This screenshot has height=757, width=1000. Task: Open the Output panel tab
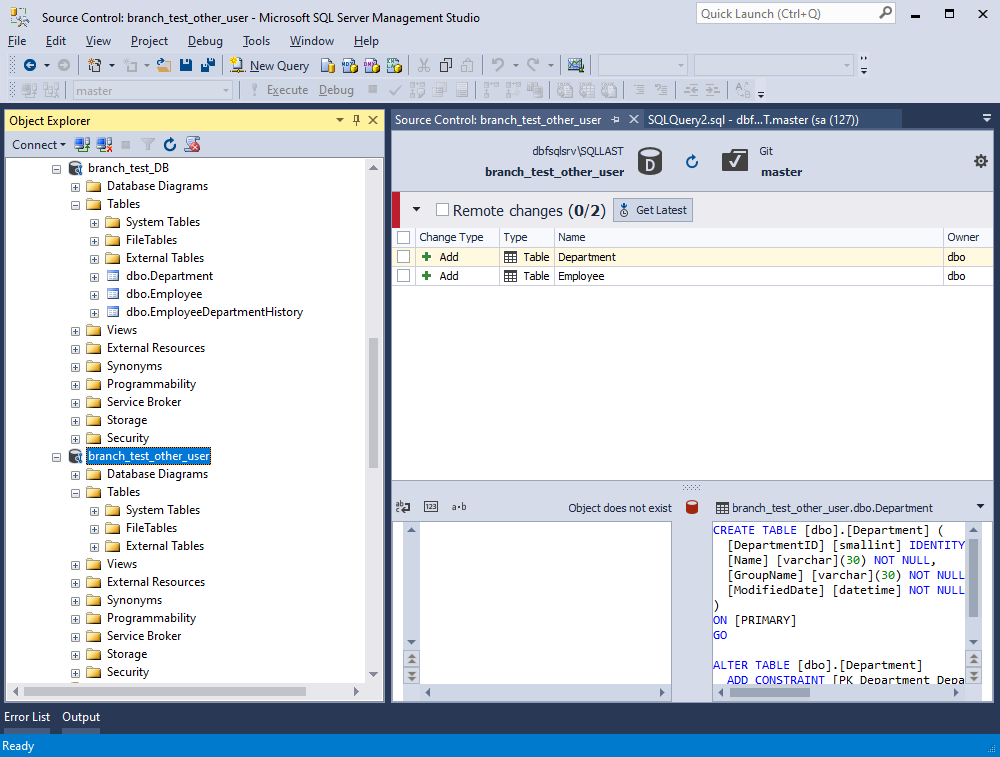tap(81, 717)
